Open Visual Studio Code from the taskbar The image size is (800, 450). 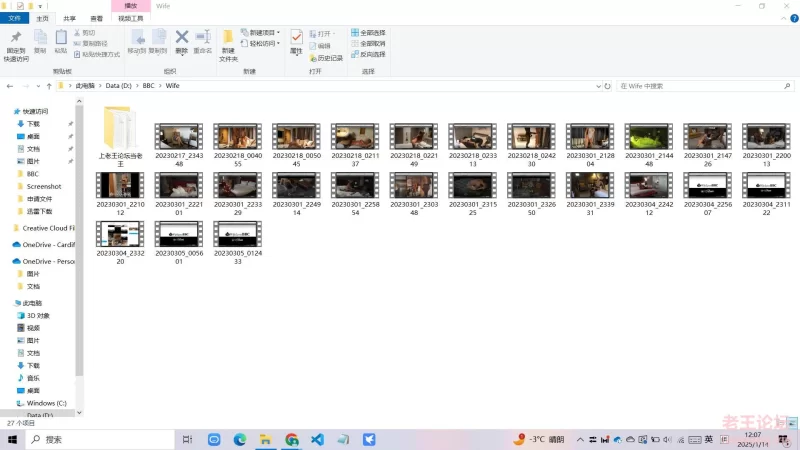(x=317, y=439)
